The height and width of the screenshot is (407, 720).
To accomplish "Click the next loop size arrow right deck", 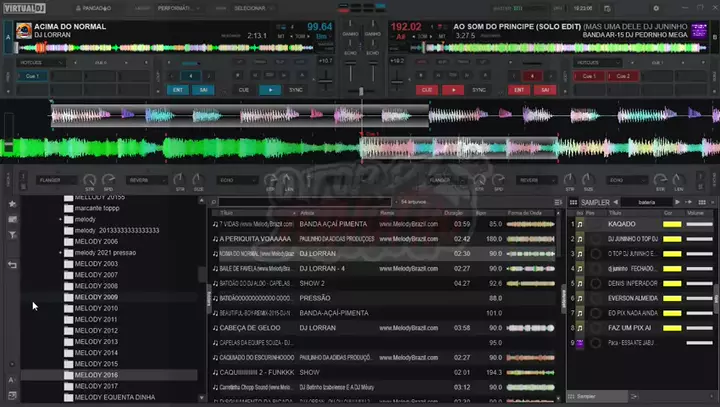I will (x=551, y=76).
